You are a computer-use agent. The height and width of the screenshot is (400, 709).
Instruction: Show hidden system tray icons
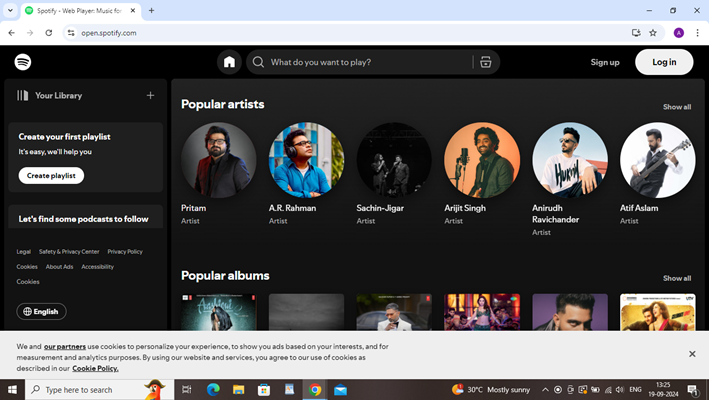coord(545,390)
